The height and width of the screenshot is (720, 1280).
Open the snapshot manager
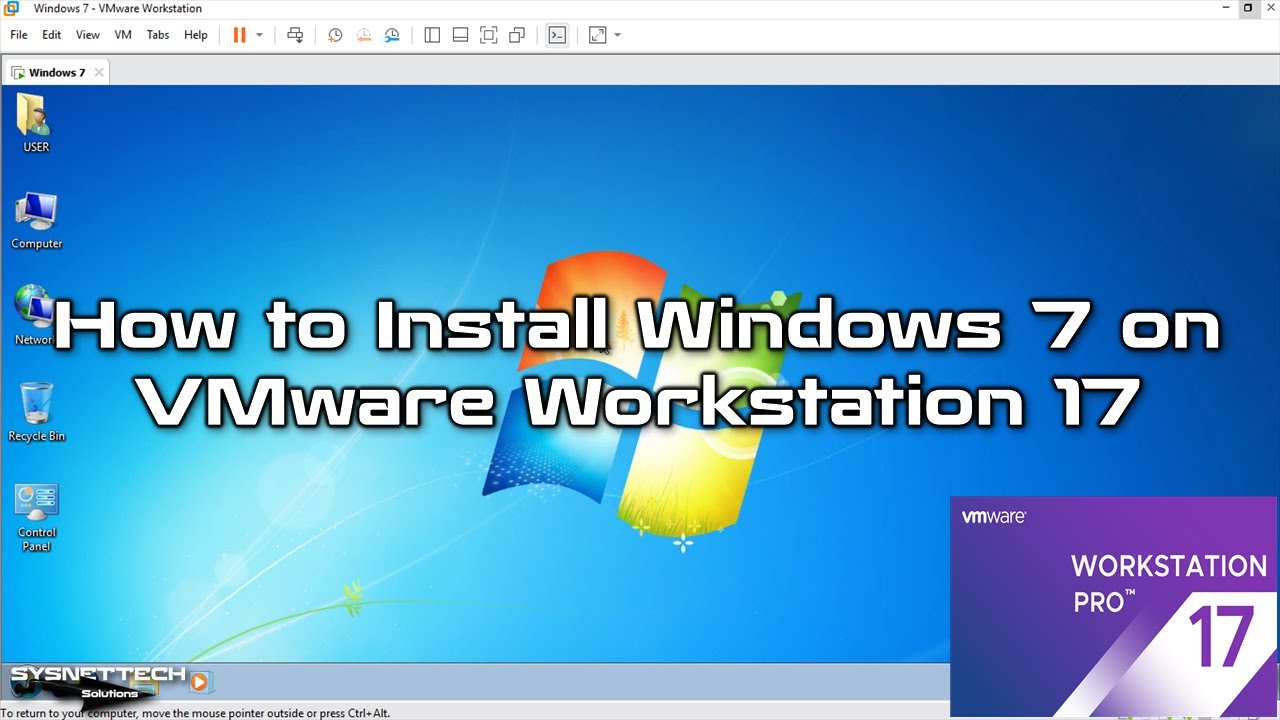pyautogui.click(x=392, y=35)
